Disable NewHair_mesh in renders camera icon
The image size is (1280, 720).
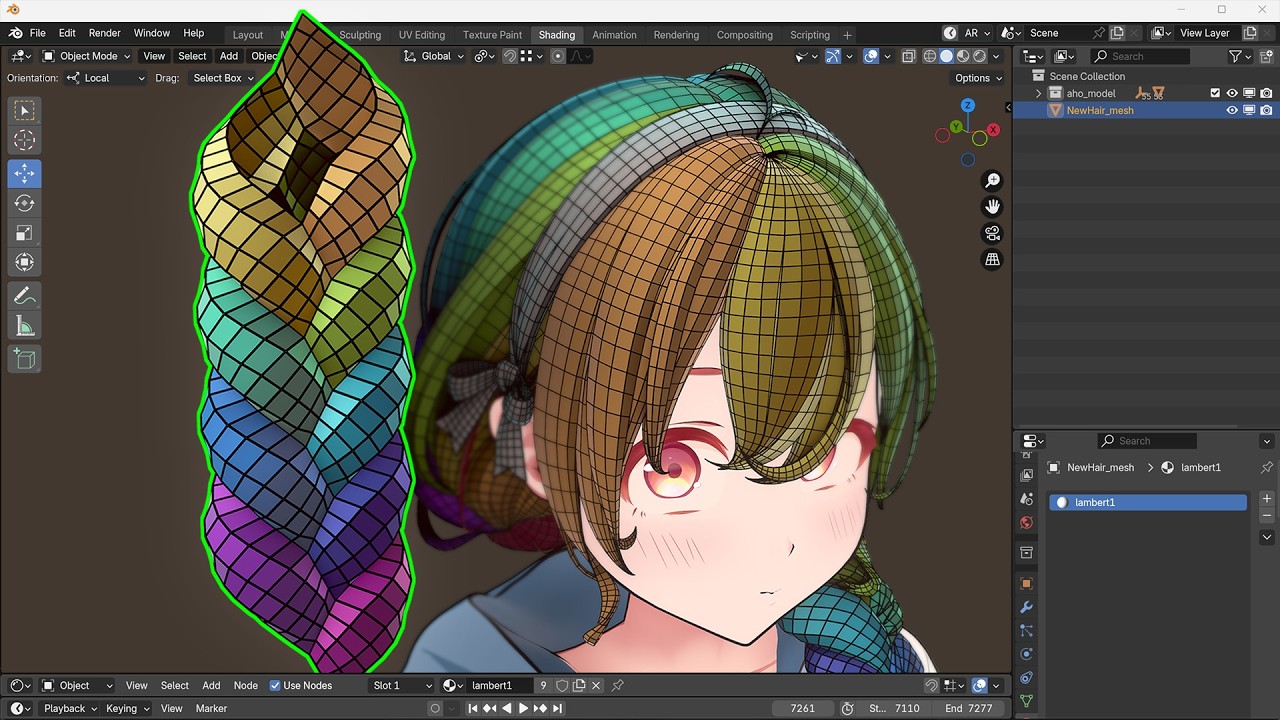[1266, 110]
